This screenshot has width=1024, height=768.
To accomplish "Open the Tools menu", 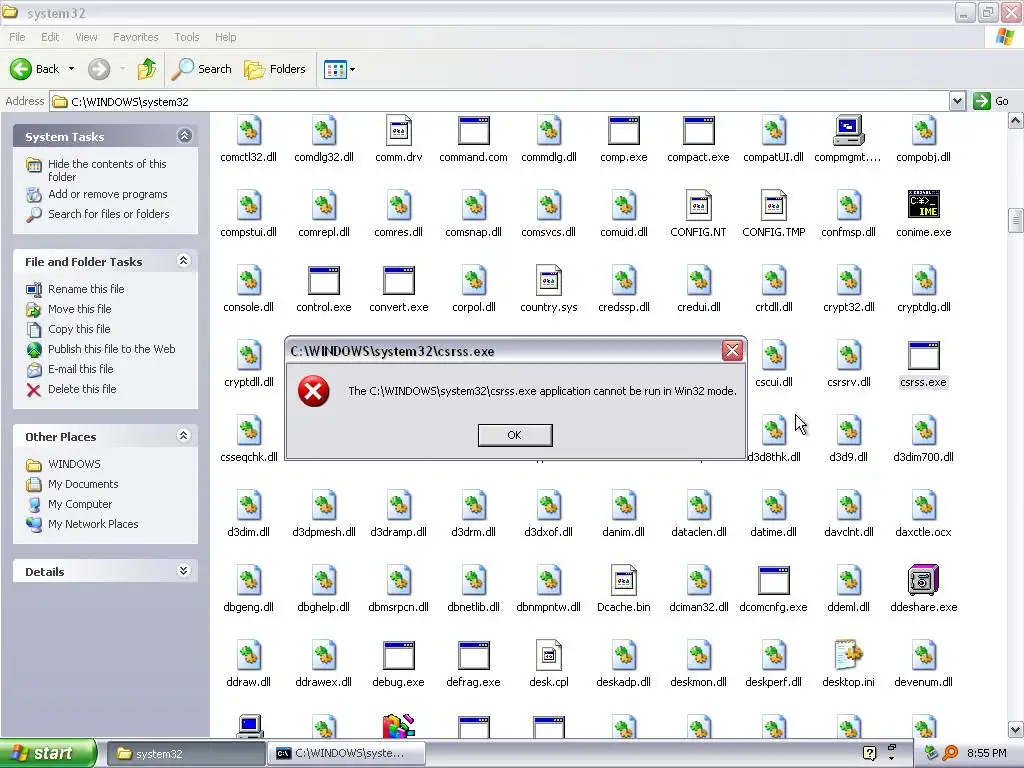I will pyautogui.click(x=187, y=37).
